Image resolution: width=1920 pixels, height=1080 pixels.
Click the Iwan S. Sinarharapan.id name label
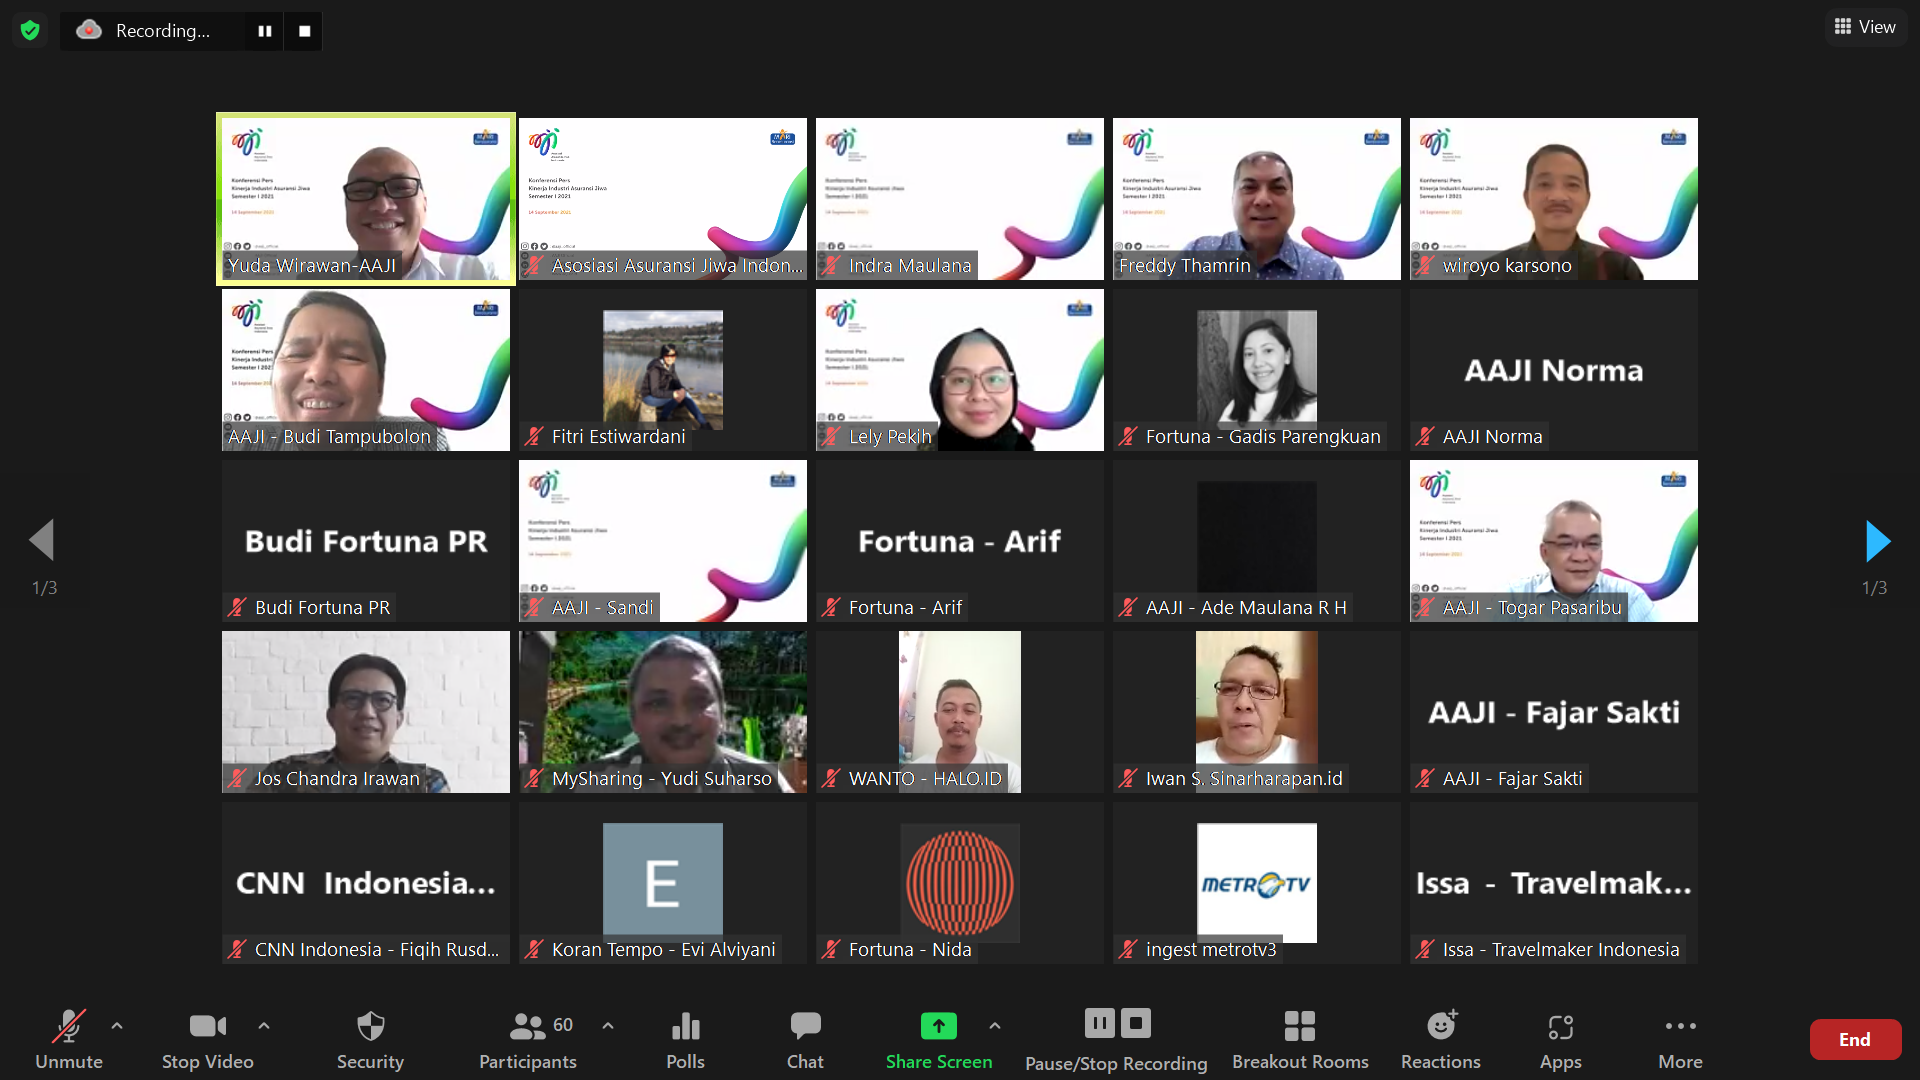[1244, 778]
